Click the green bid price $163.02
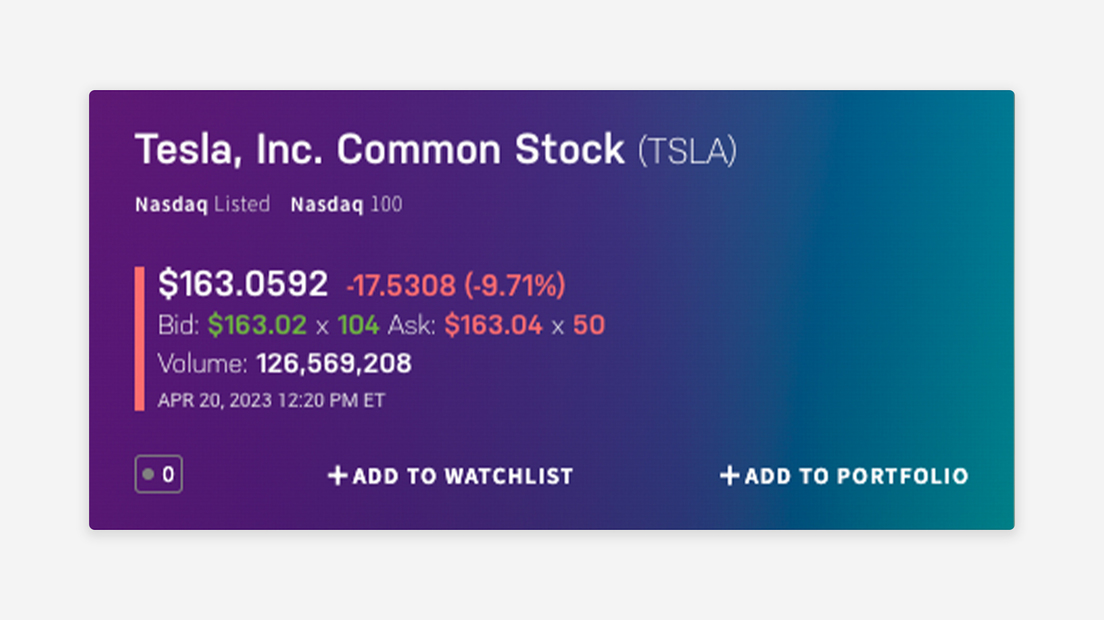The width and height of the screenshot is (1104, 620). click(257, 325)
